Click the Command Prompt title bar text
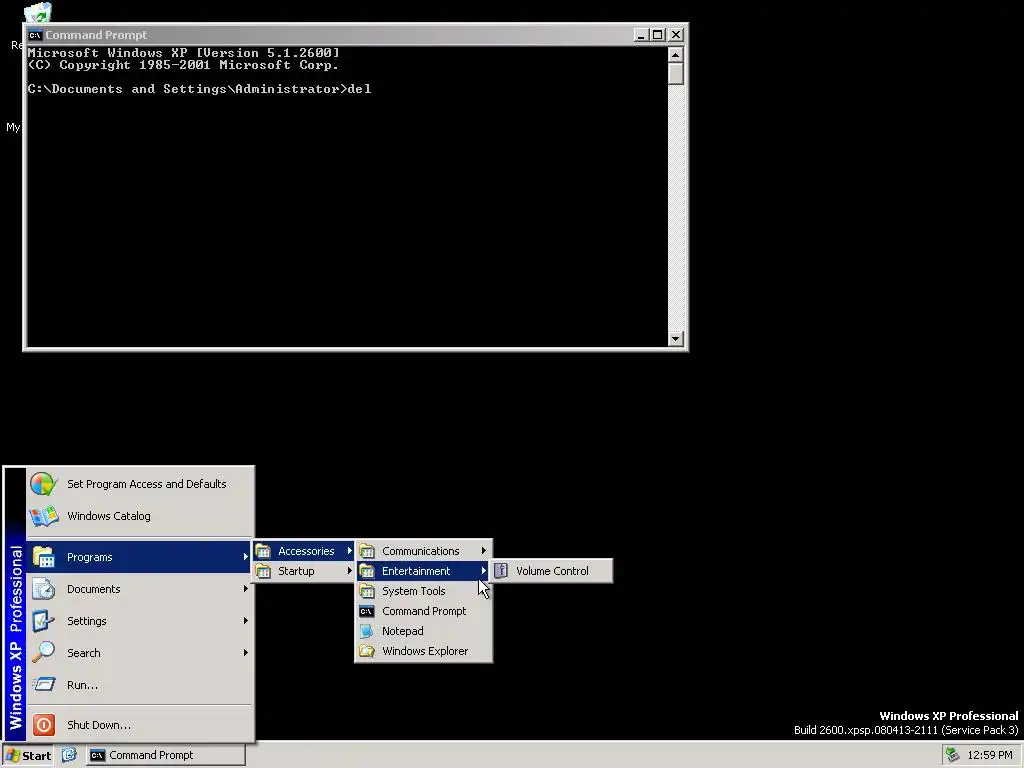The height and width of the screenshot is (768, 1024). pyautogui.click(x=96, y=35)
